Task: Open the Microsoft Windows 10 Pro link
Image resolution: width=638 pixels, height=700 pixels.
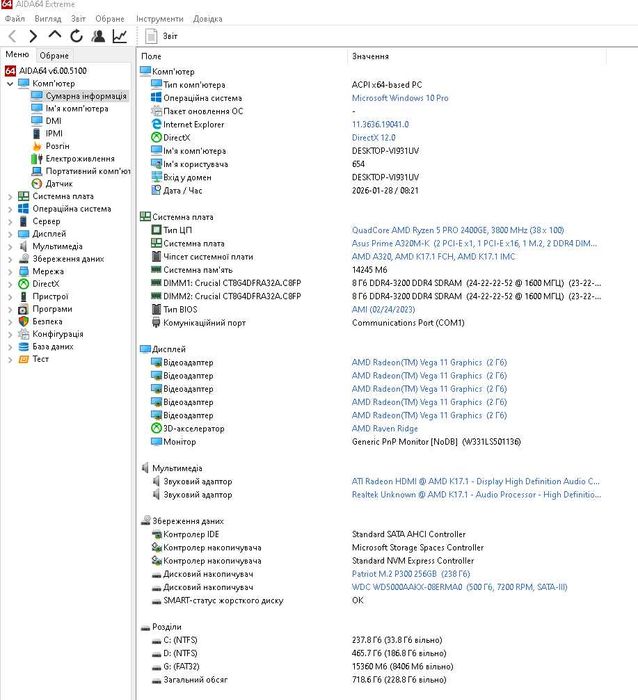Action: tap(400, 98)
